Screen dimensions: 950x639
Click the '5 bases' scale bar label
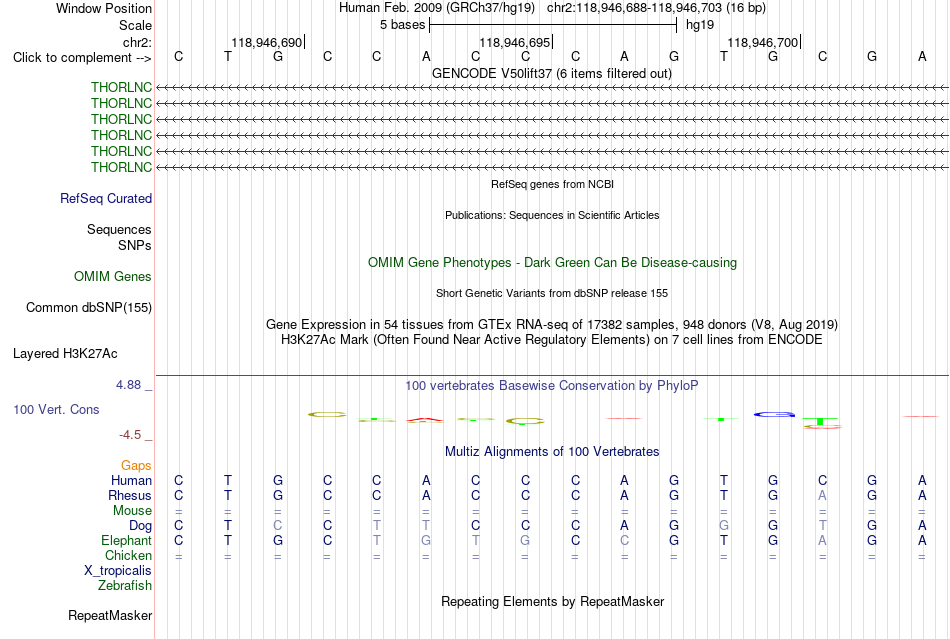pos(402,25)
